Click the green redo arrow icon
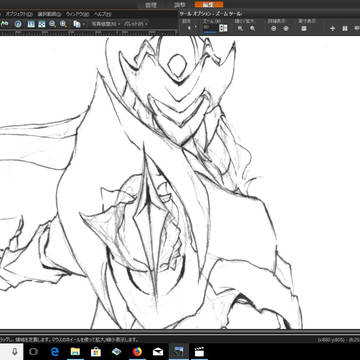Image resolution: width=360 pixels, height=360 pixels. pyautogui.click(x=5, y=24)
